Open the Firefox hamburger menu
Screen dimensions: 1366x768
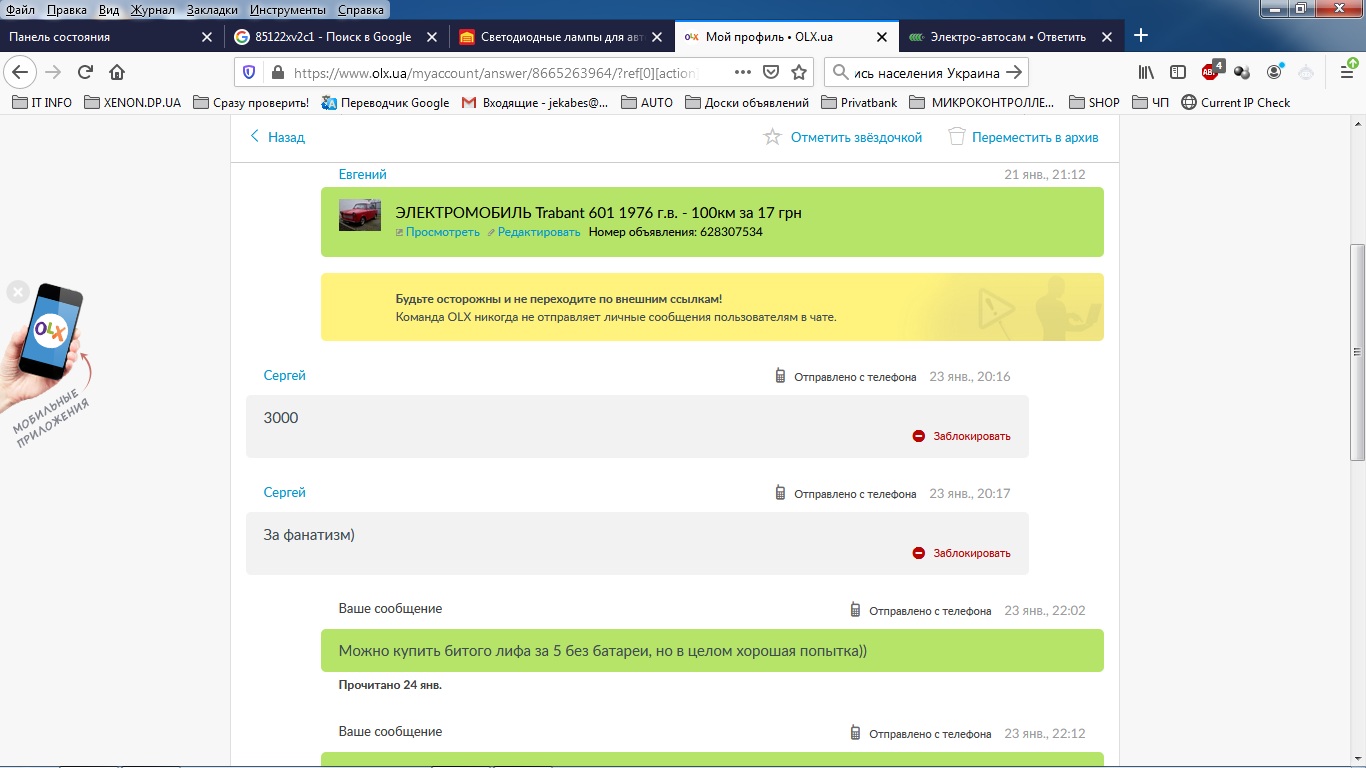point(1347,72)
